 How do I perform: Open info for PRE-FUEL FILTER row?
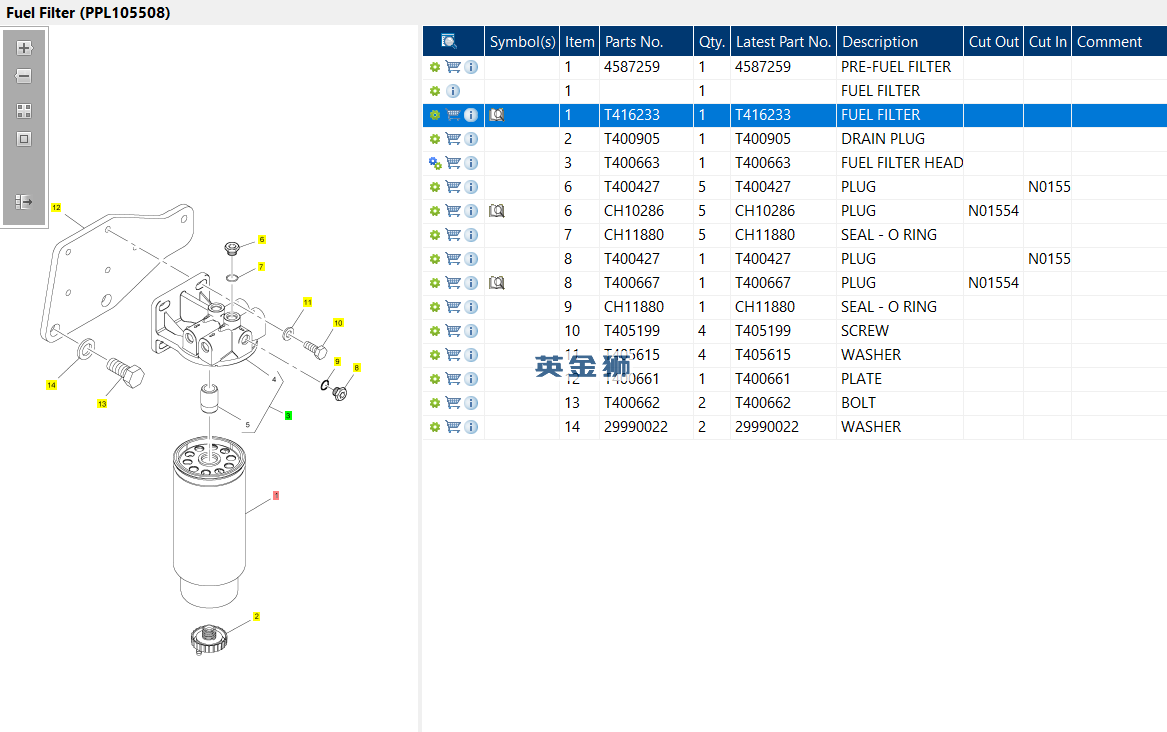tap(471, 67)
